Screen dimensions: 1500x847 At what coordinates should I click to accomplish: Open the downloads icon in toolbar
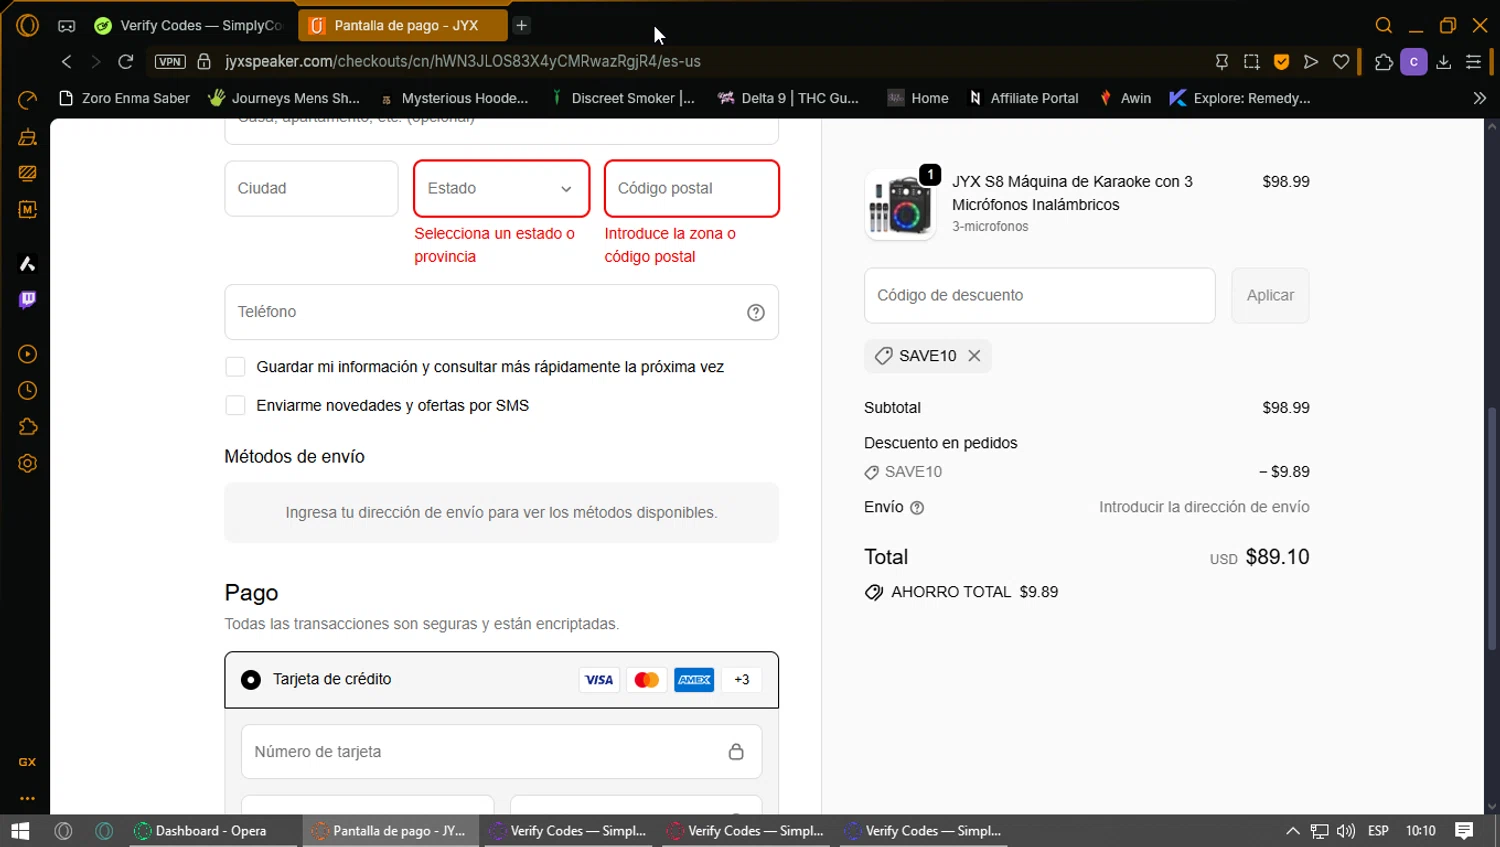point(1444,62)
